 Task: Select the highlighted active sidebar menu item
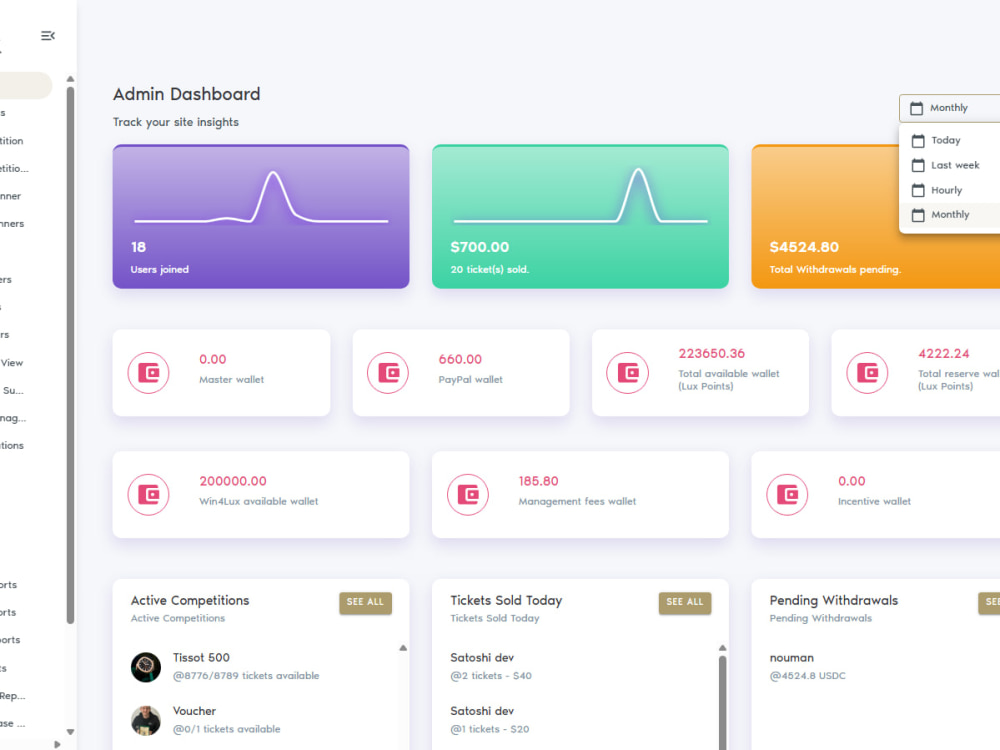(26, 85)
